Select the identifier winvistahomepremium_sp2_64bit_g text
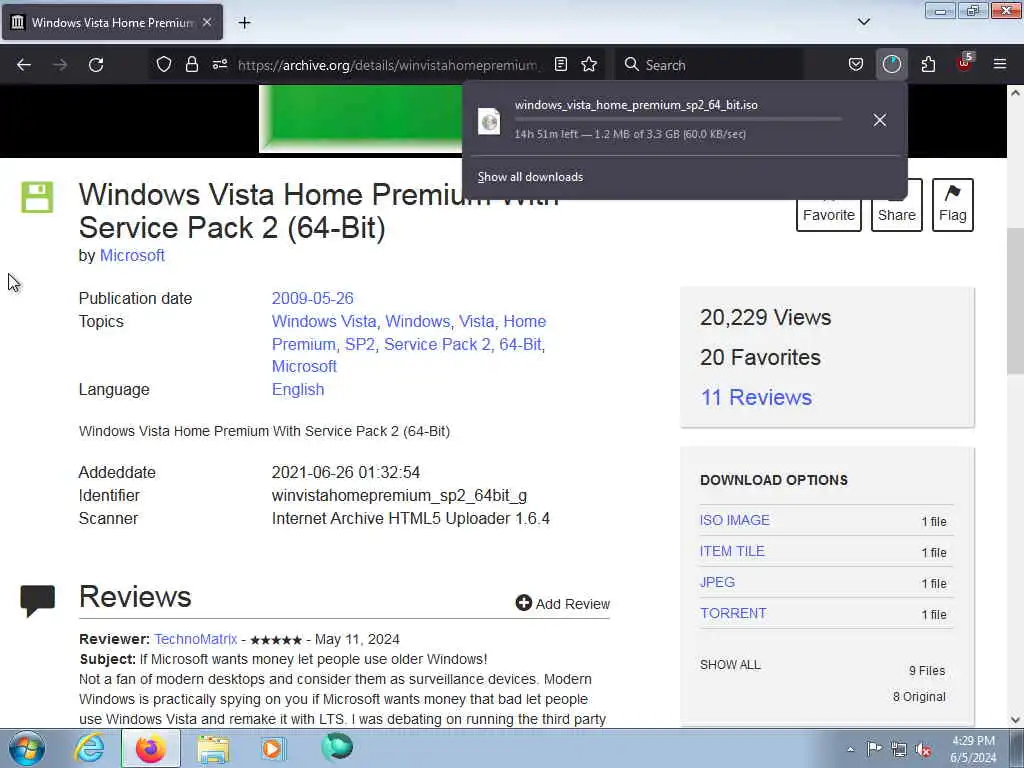Screen dimensions: 1024x768 [399, 496]
